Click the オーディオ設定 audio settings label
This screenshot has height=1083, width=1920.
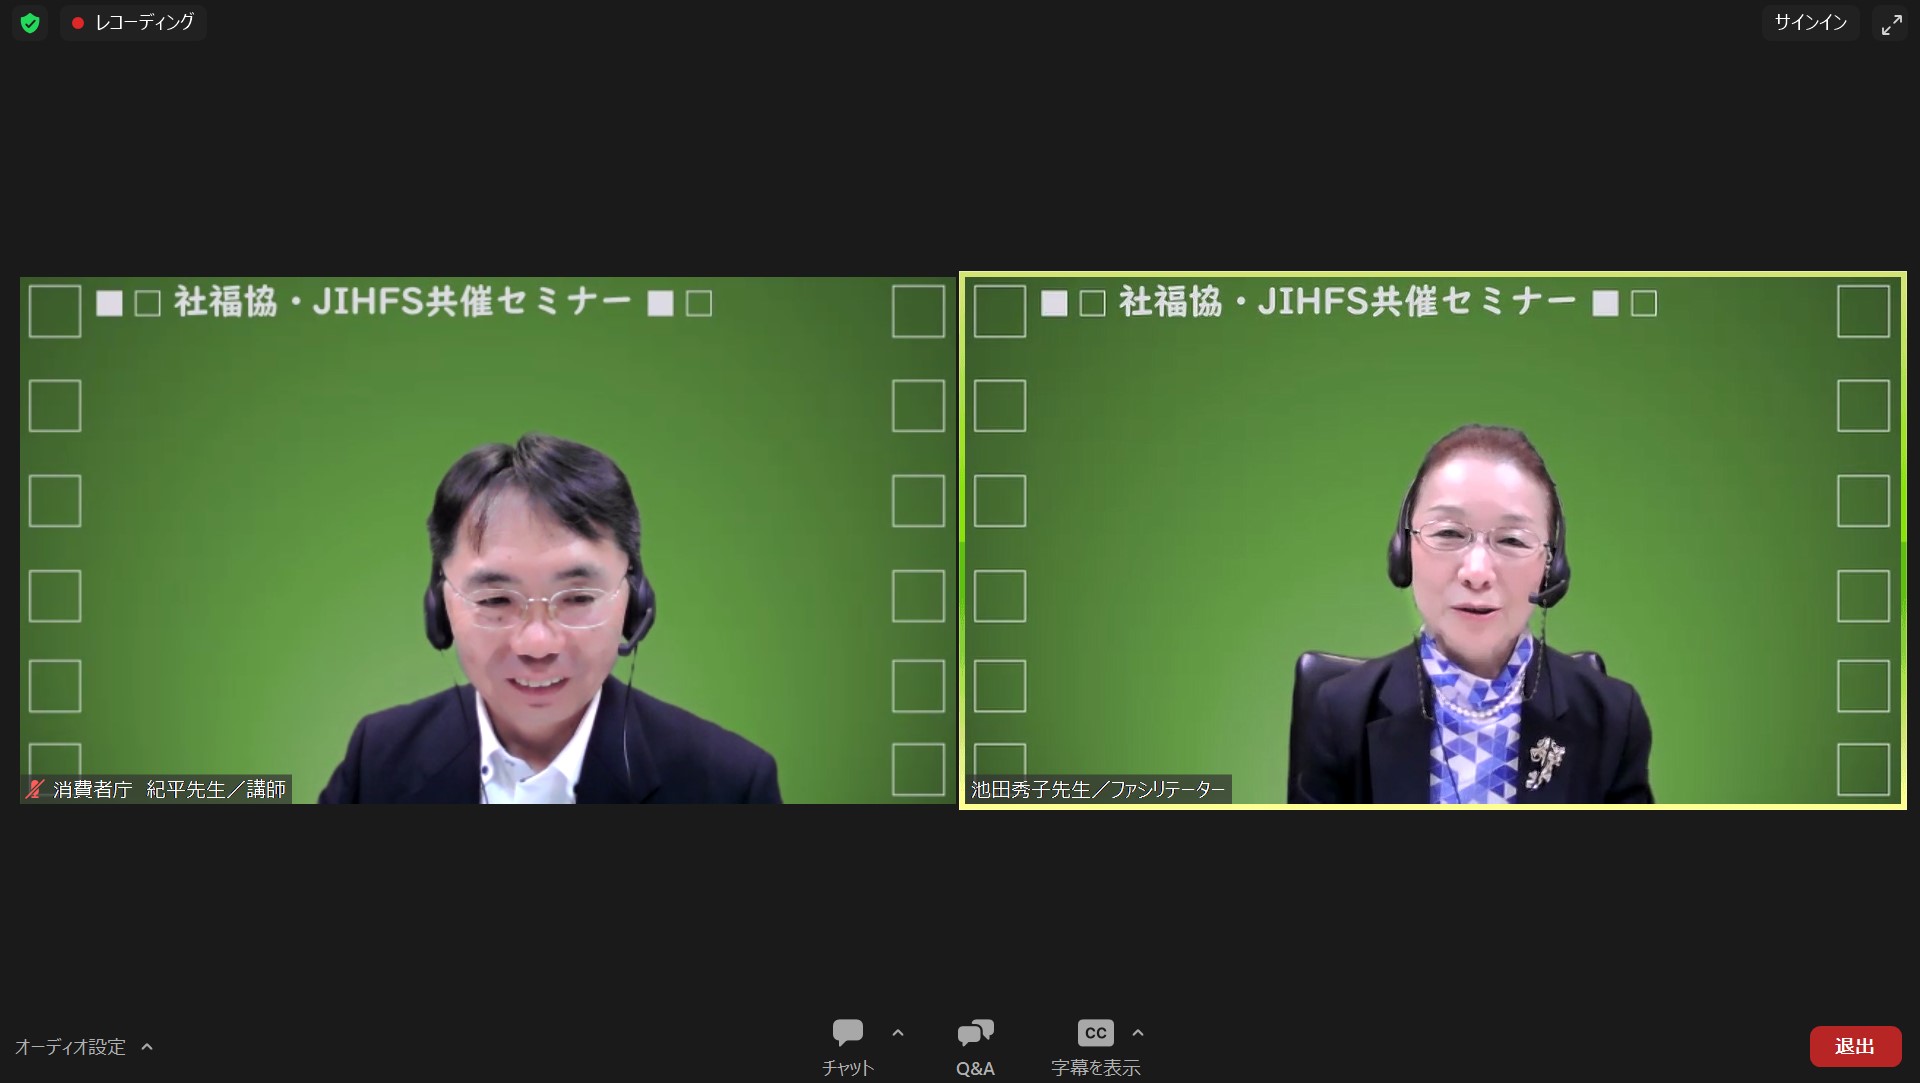tap(70, 1047)
